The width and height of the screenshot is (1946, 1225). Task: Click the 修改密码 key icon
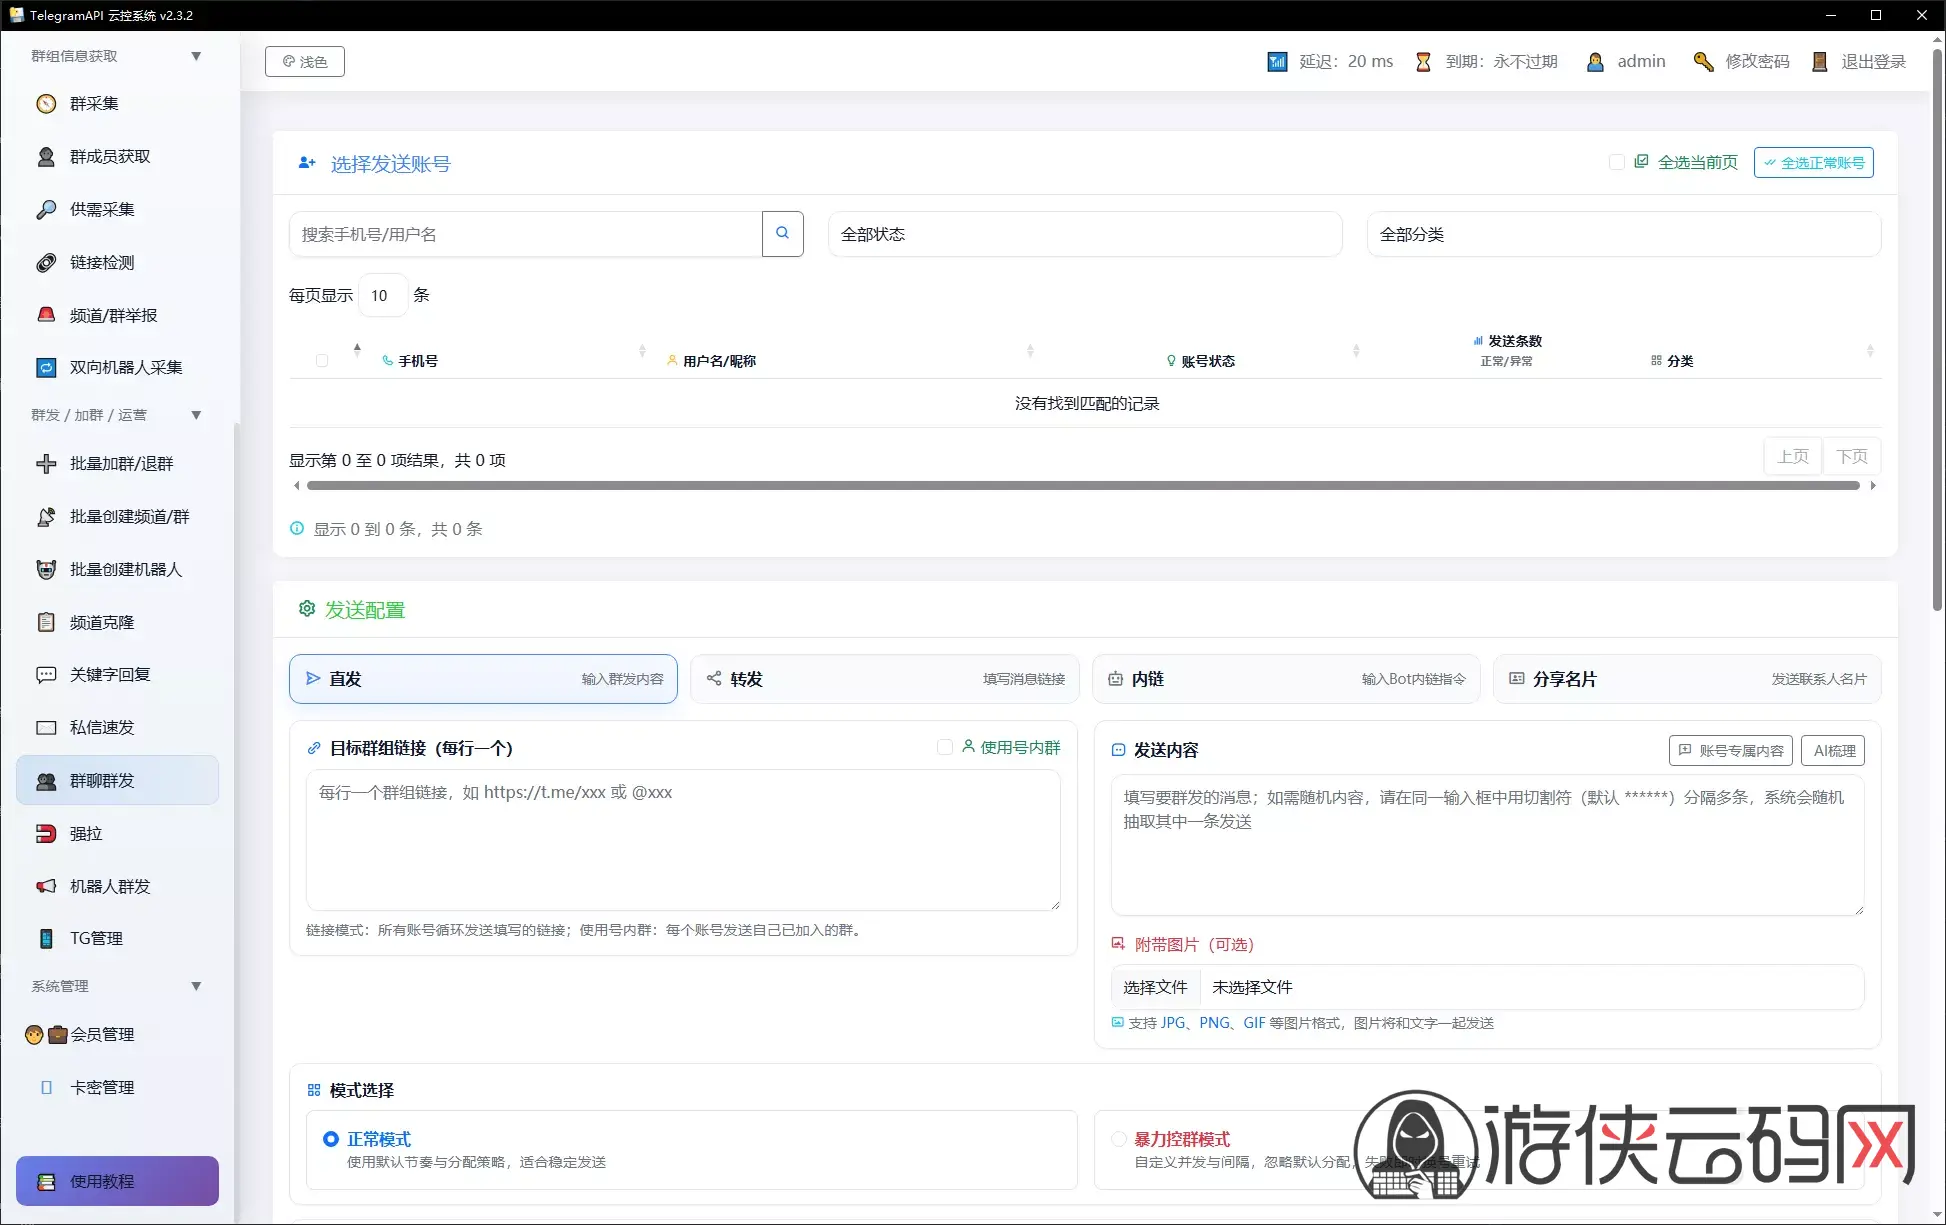[x=1703, y=62]
